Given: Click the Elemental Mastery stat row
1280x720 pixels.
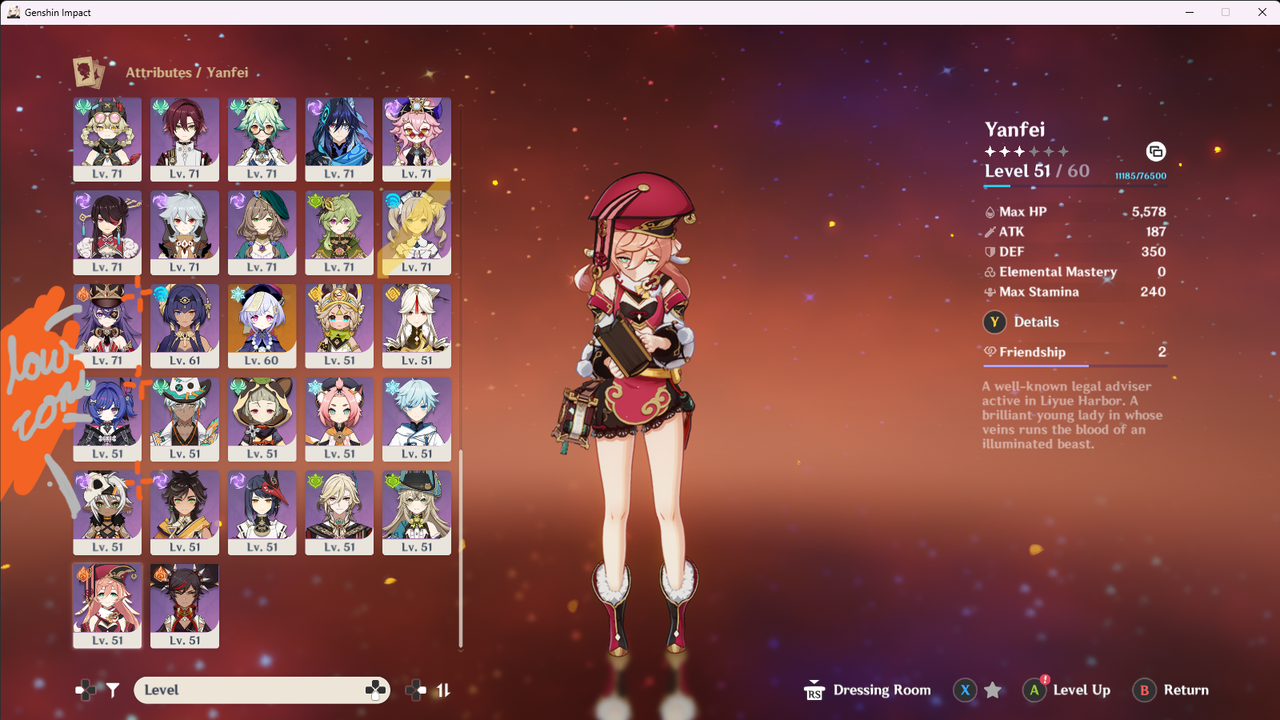Looking at the screenshot, I should 1075,272.
